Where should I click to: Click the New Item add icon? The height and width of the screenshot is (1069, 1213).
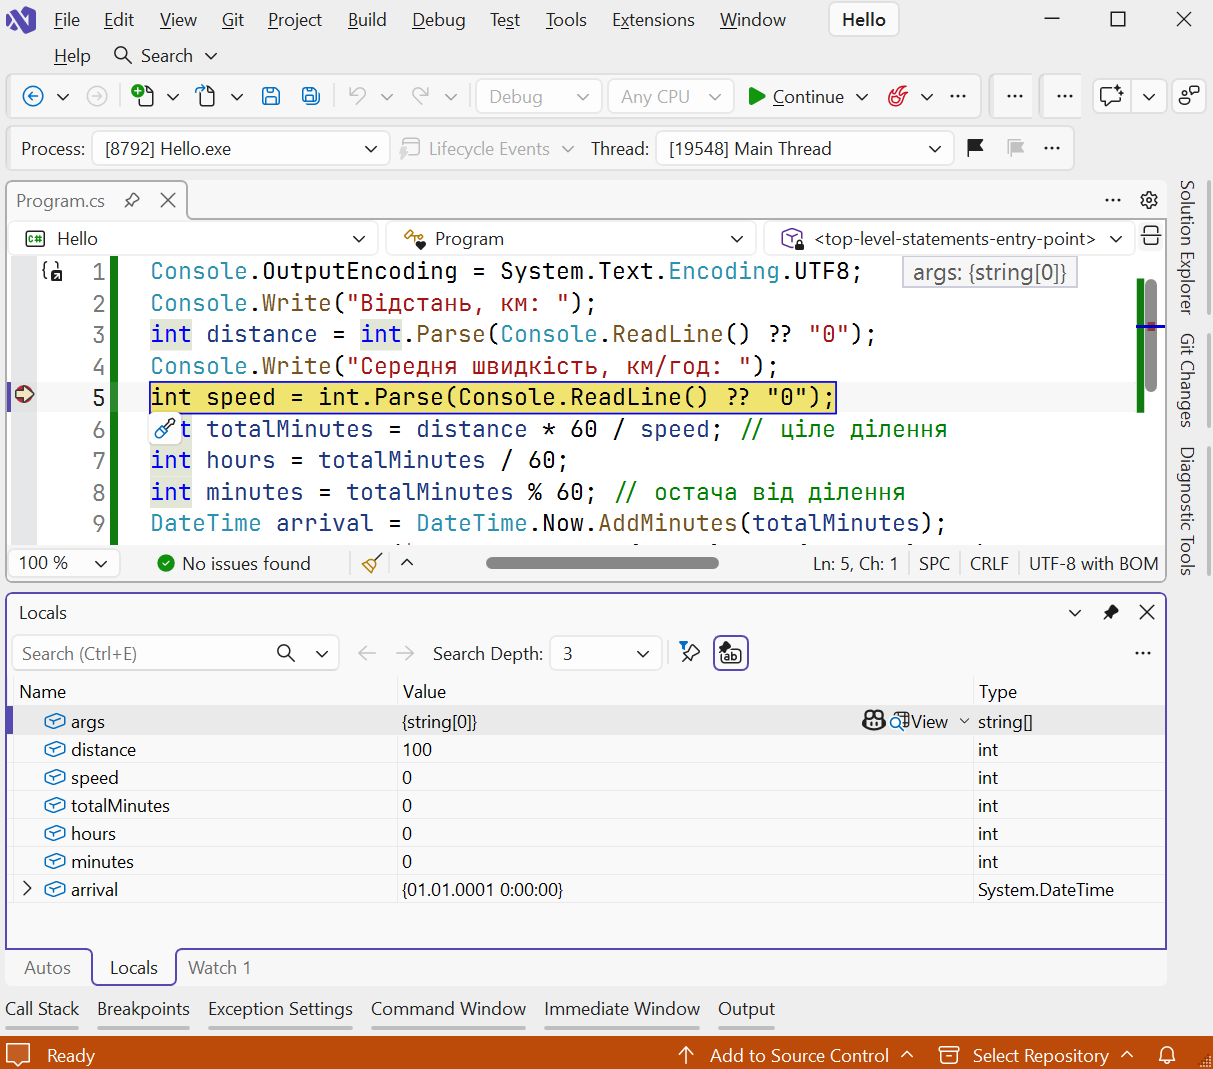[143, 96]
